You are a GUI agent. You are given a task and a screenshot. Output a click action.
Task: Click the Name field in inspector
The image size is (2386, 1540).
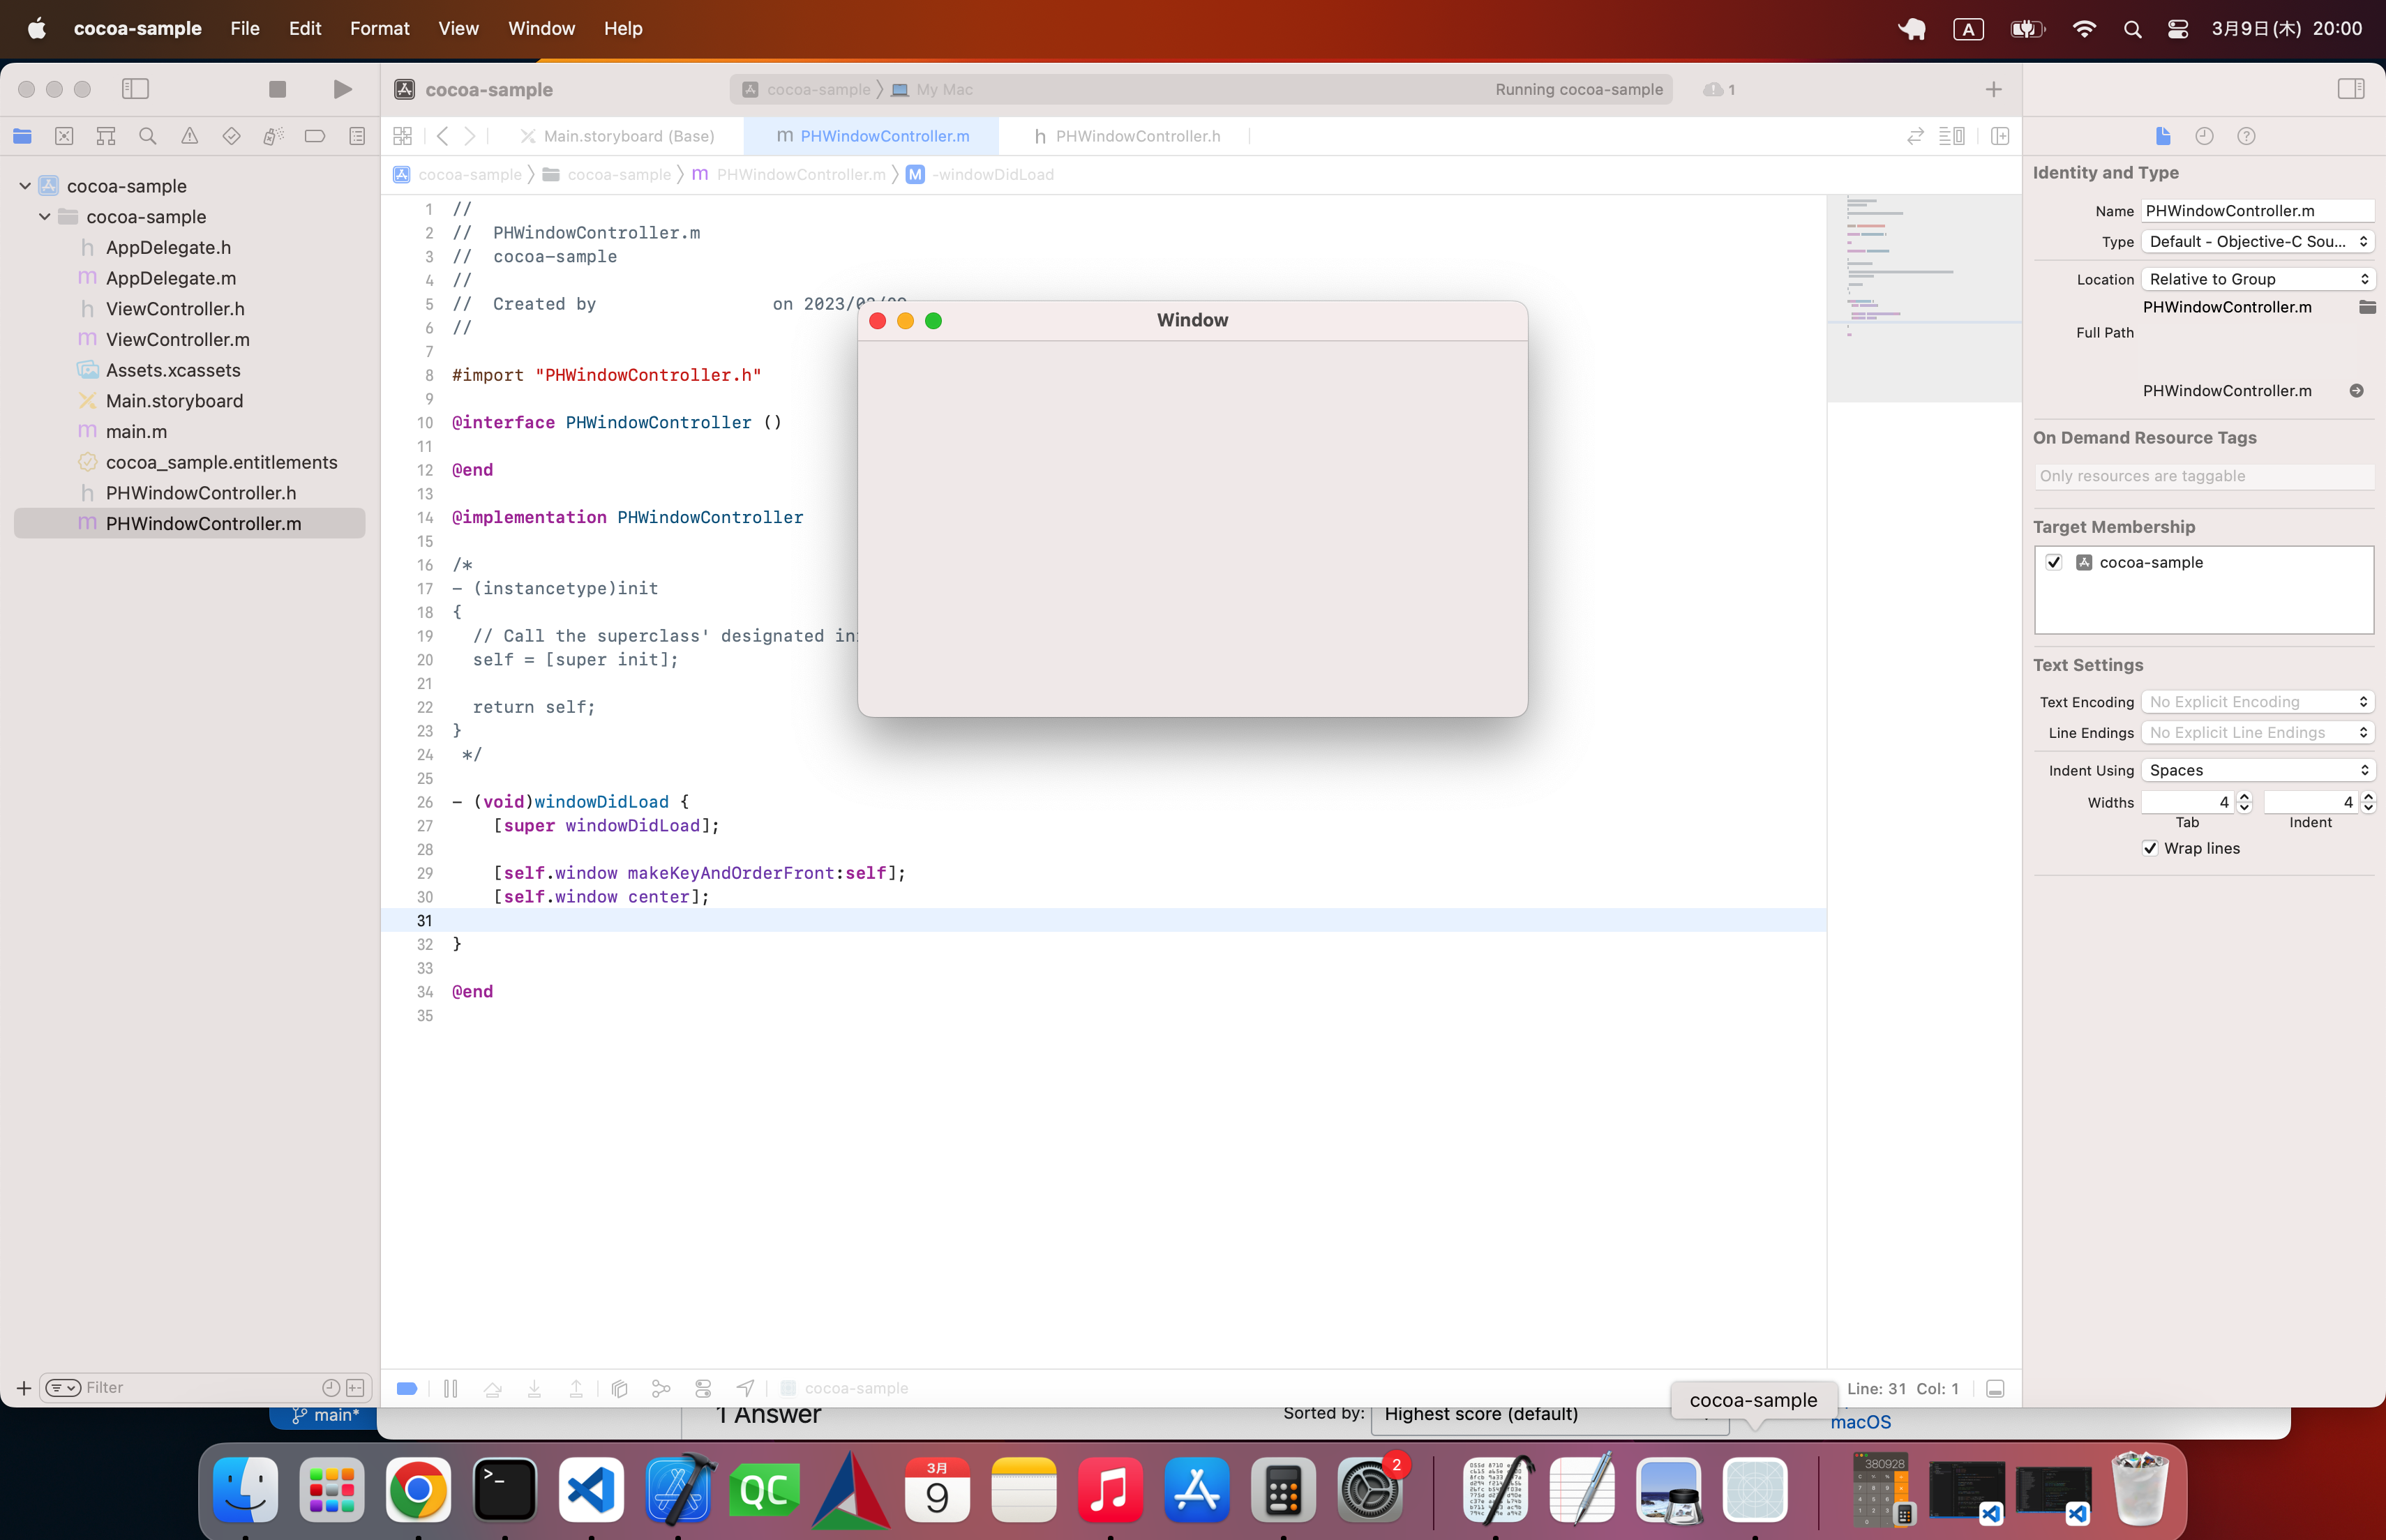(x=2257, y=210)
